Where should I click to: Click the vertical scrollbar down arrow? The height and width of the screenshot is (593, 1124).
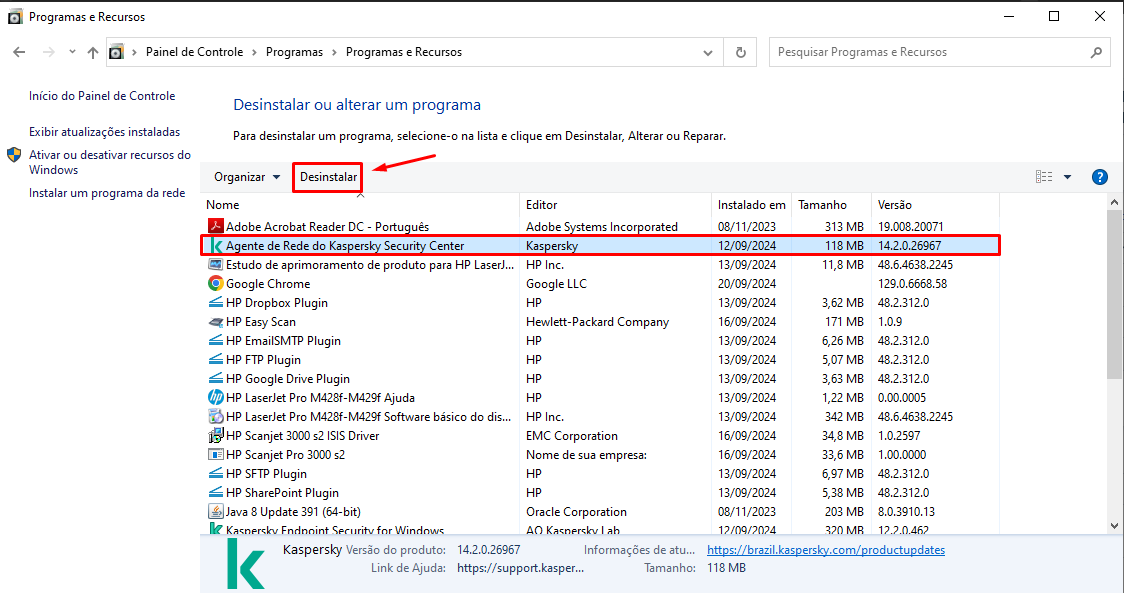coord(1114,526)
